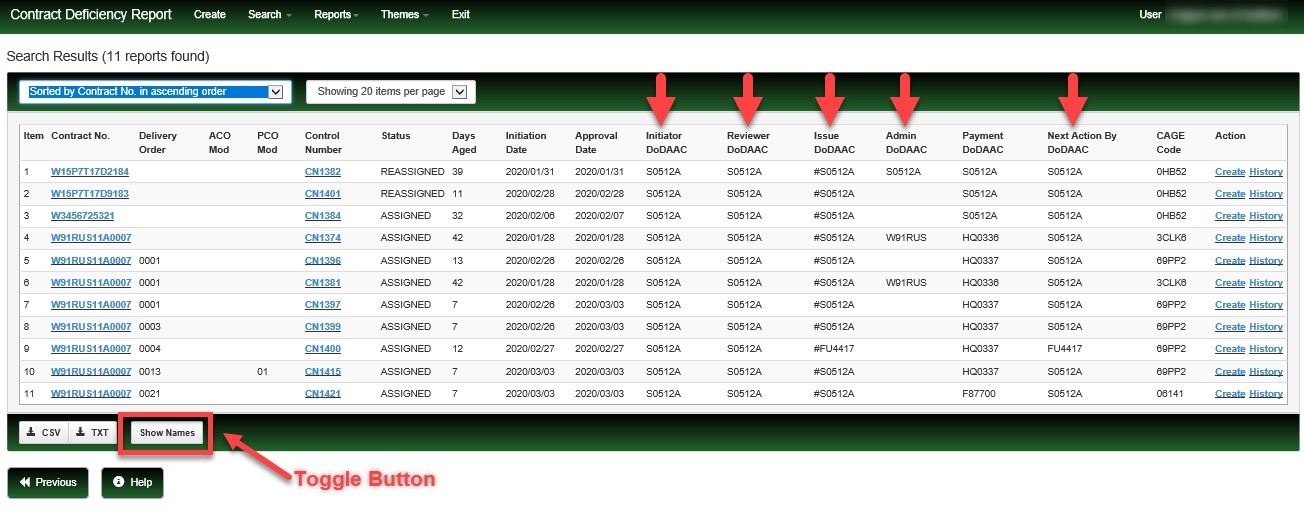1304x530 pixels.
Task: Click Create link for item 4
Action: 1229,238
